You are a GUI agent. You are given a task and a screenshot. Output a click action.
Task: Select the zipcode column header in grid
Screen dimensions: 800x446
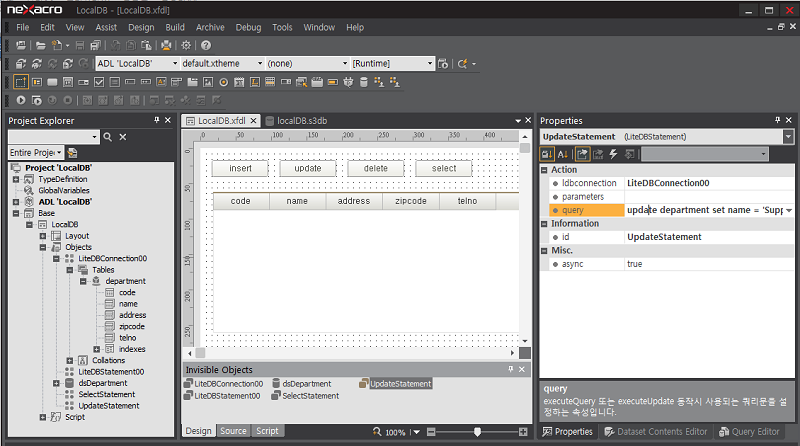pyautogui.click(x=411, y=201)
